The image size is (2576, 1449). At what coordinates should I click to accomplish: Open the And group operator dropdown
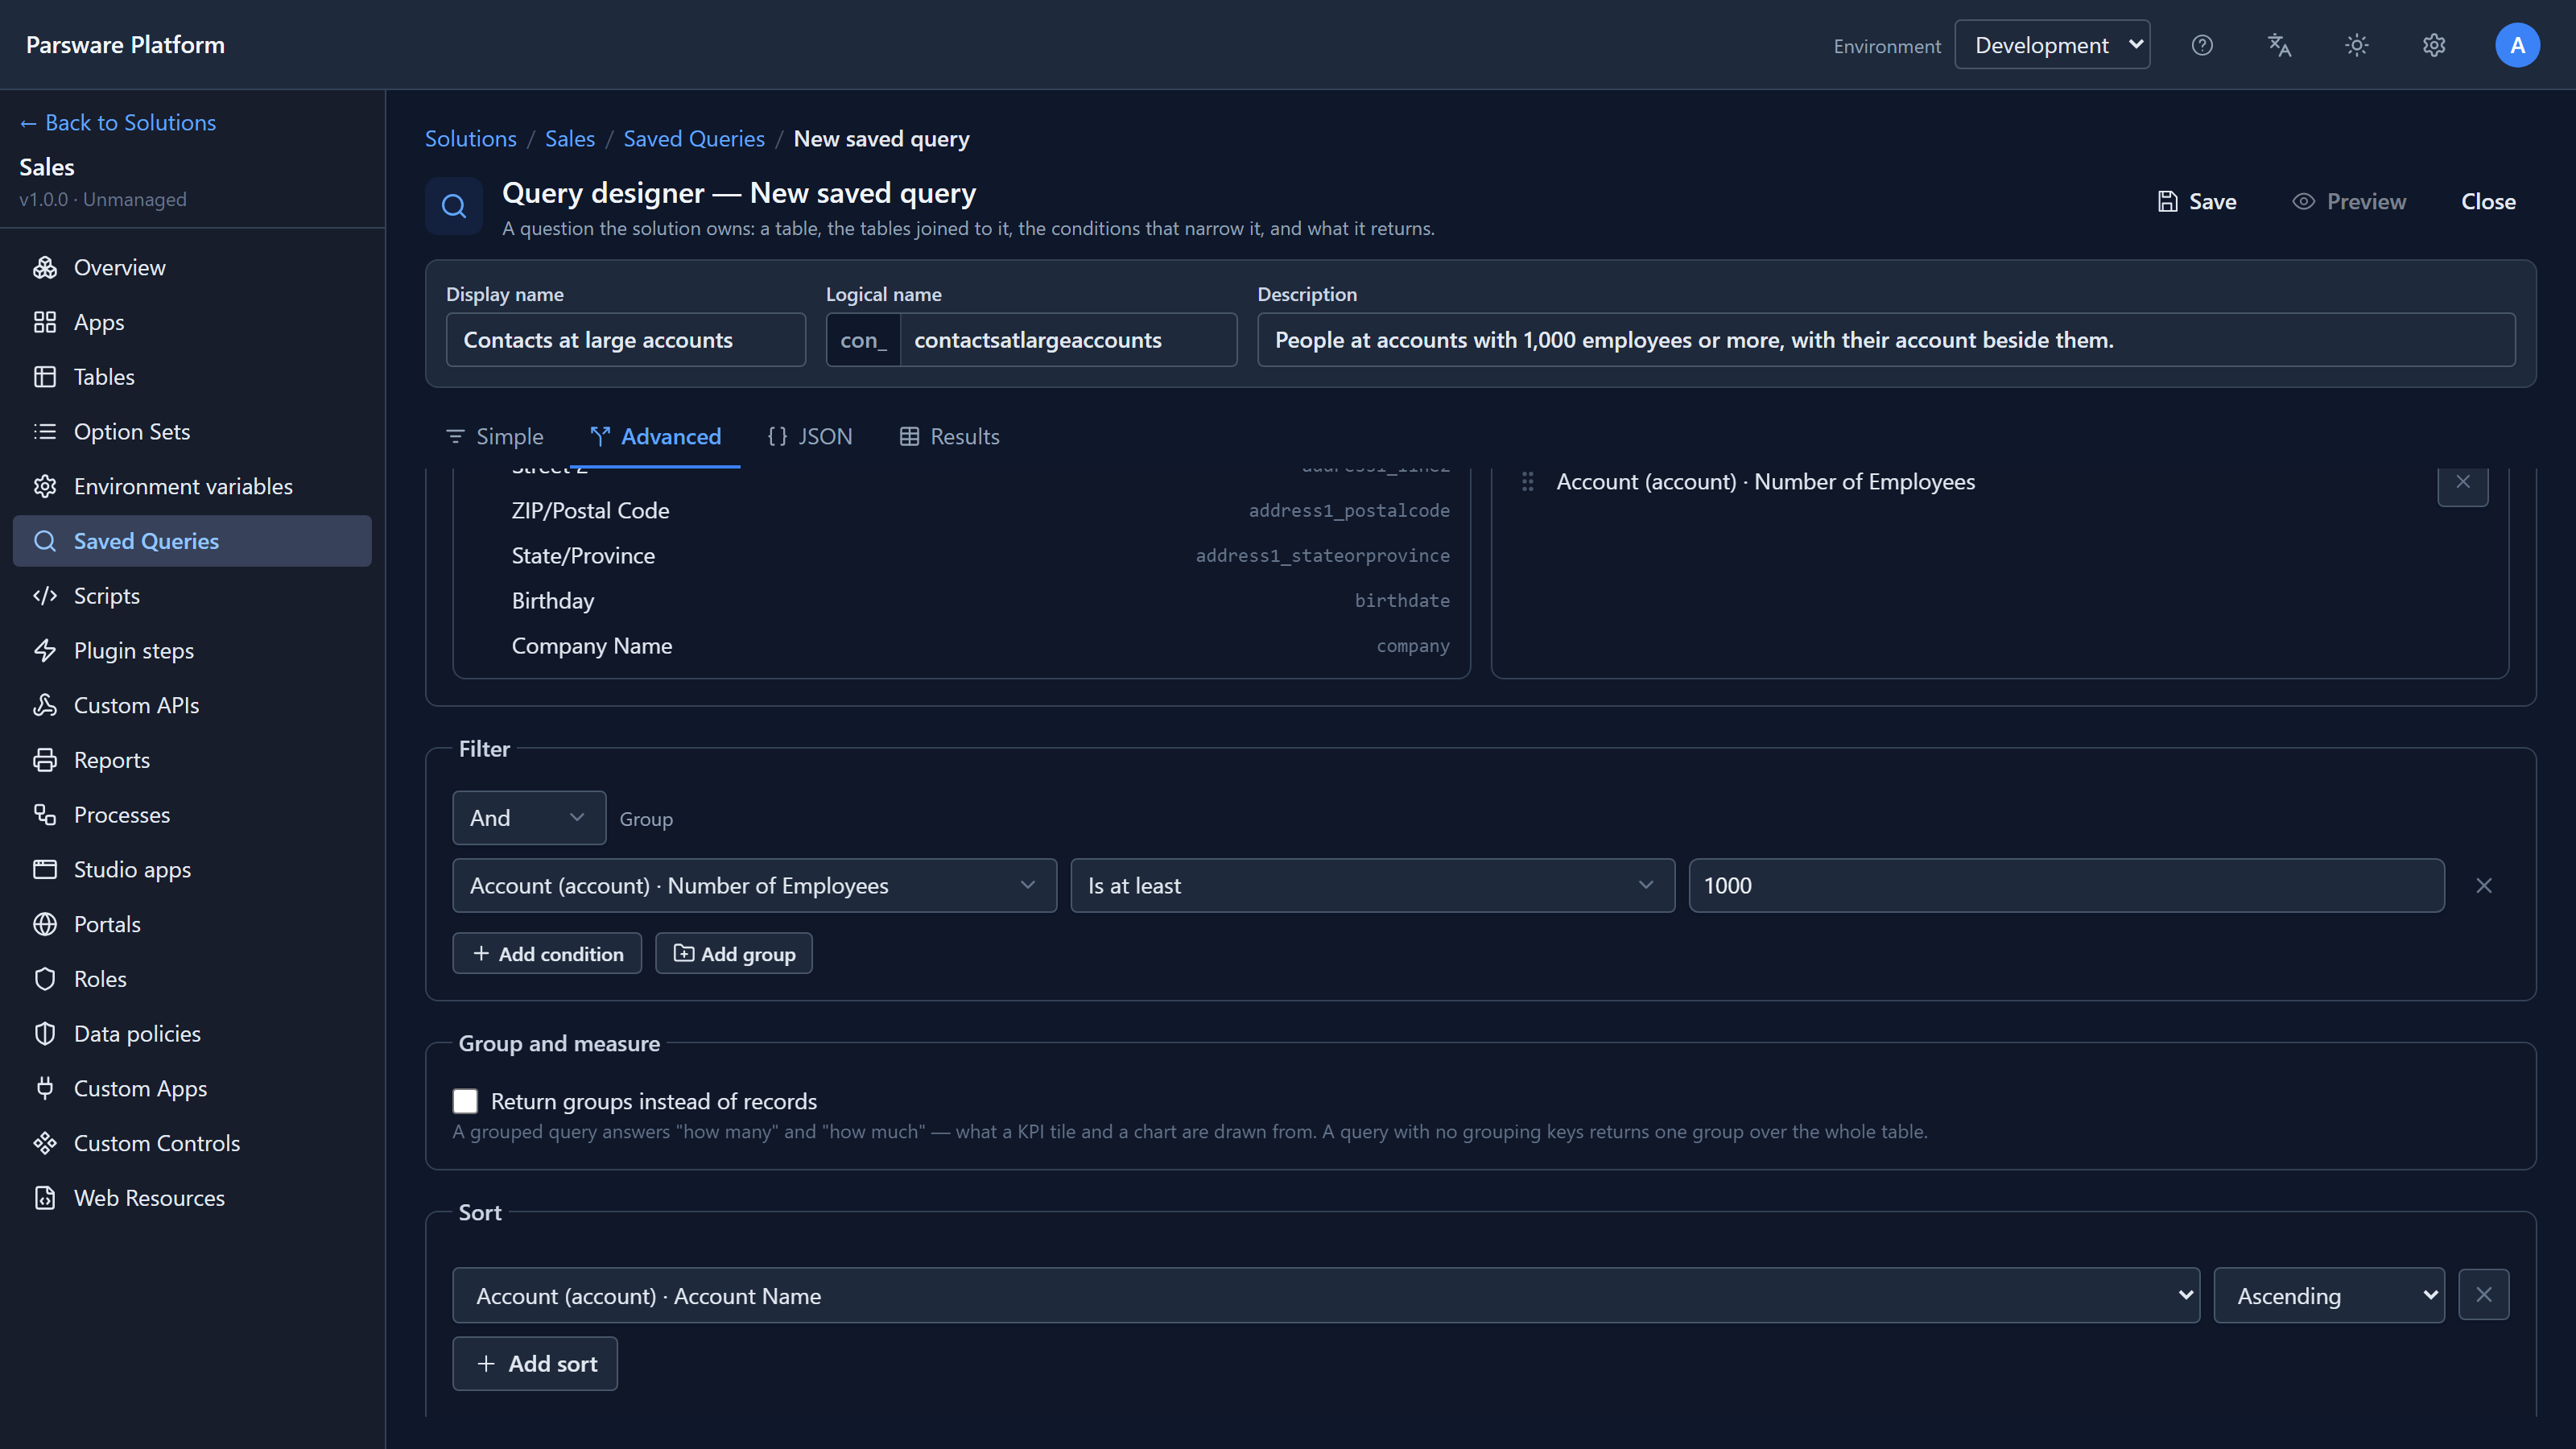(x=529, y=818)
